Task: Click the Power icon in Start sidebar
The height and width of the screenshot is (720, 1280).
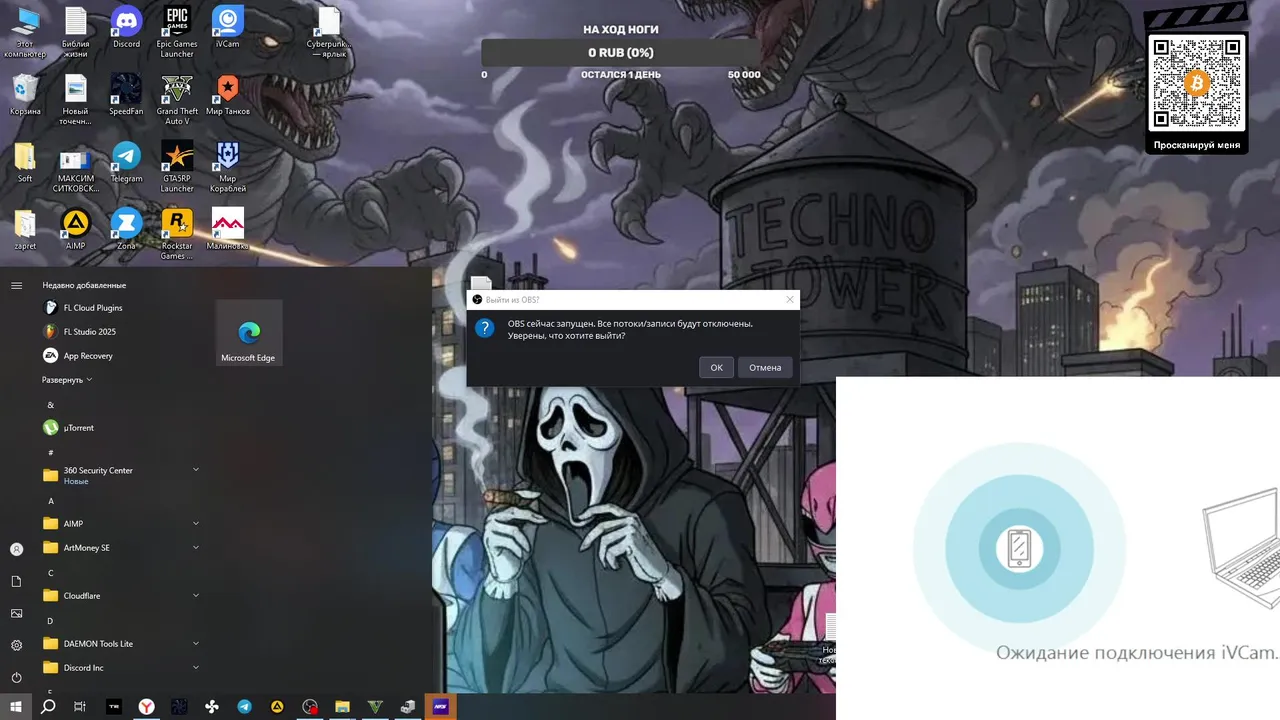Action: point(16,677)
